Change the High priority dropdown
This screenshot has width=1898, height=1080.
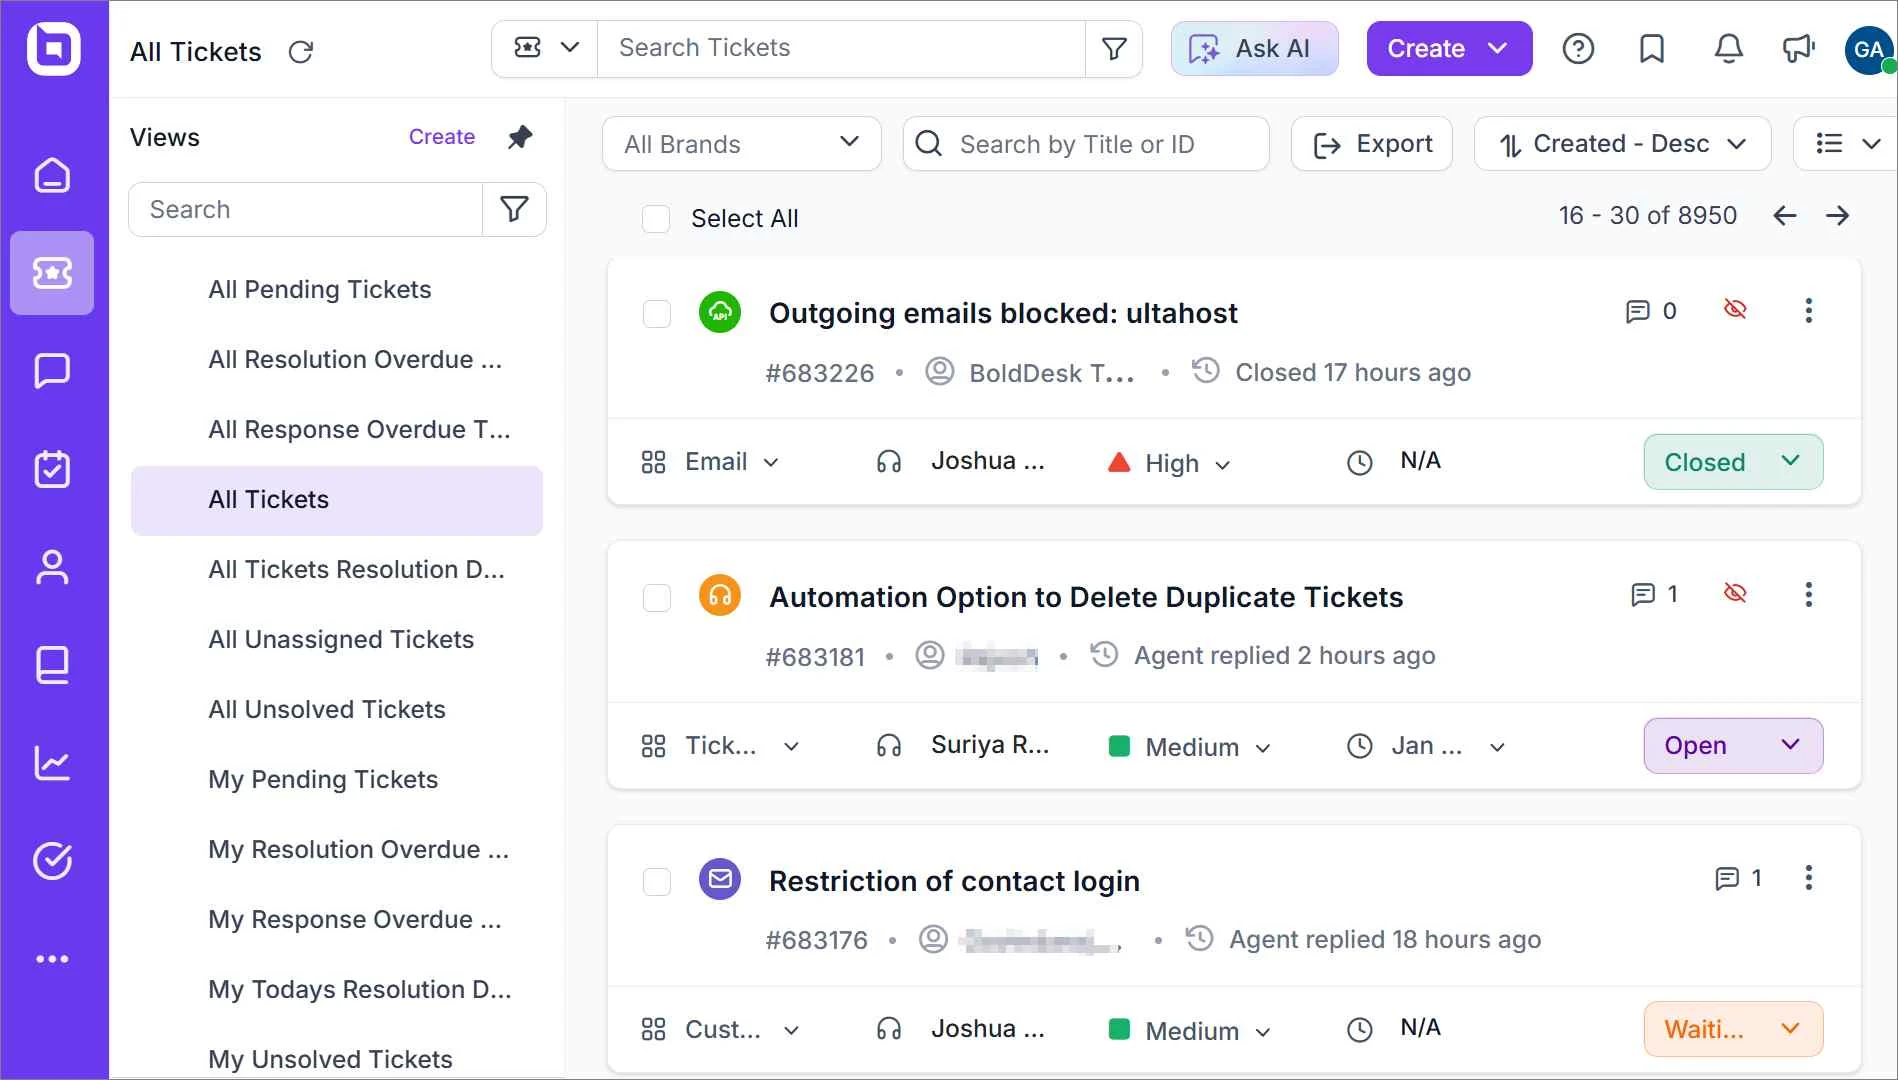(1170, 463)
